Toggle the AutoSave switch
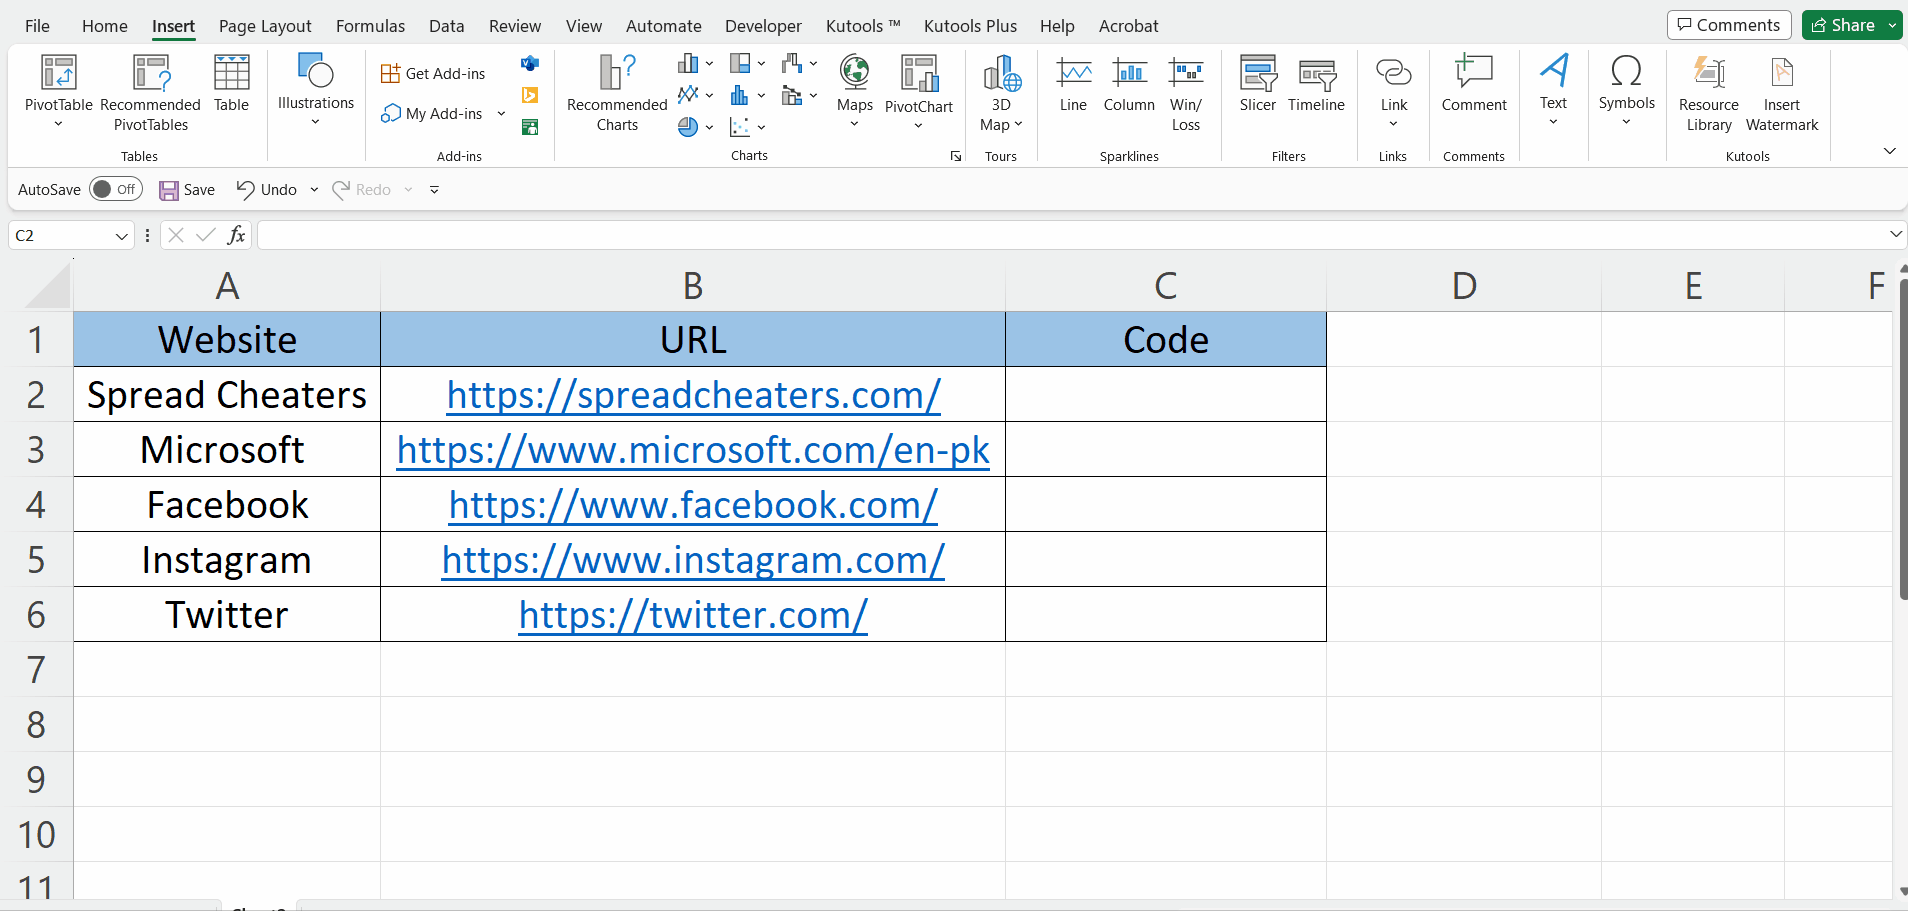Viewport: 1908px width, 911px height. pos(116,189)
